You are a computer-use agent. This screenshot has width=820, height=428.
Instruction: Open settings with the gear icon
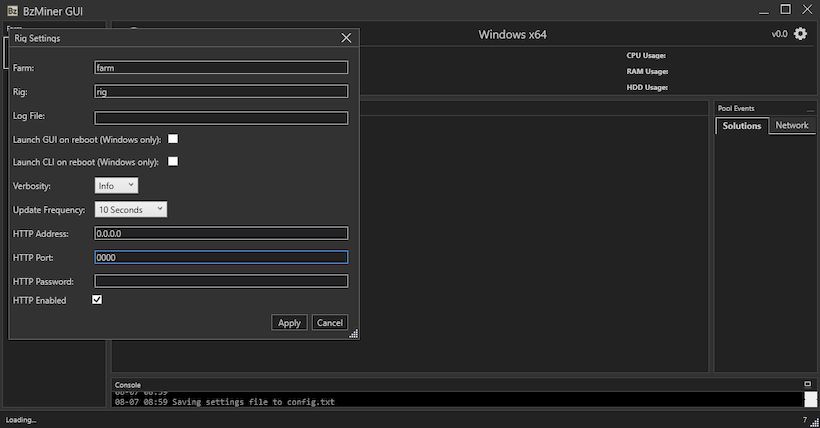tap(800, 34)
